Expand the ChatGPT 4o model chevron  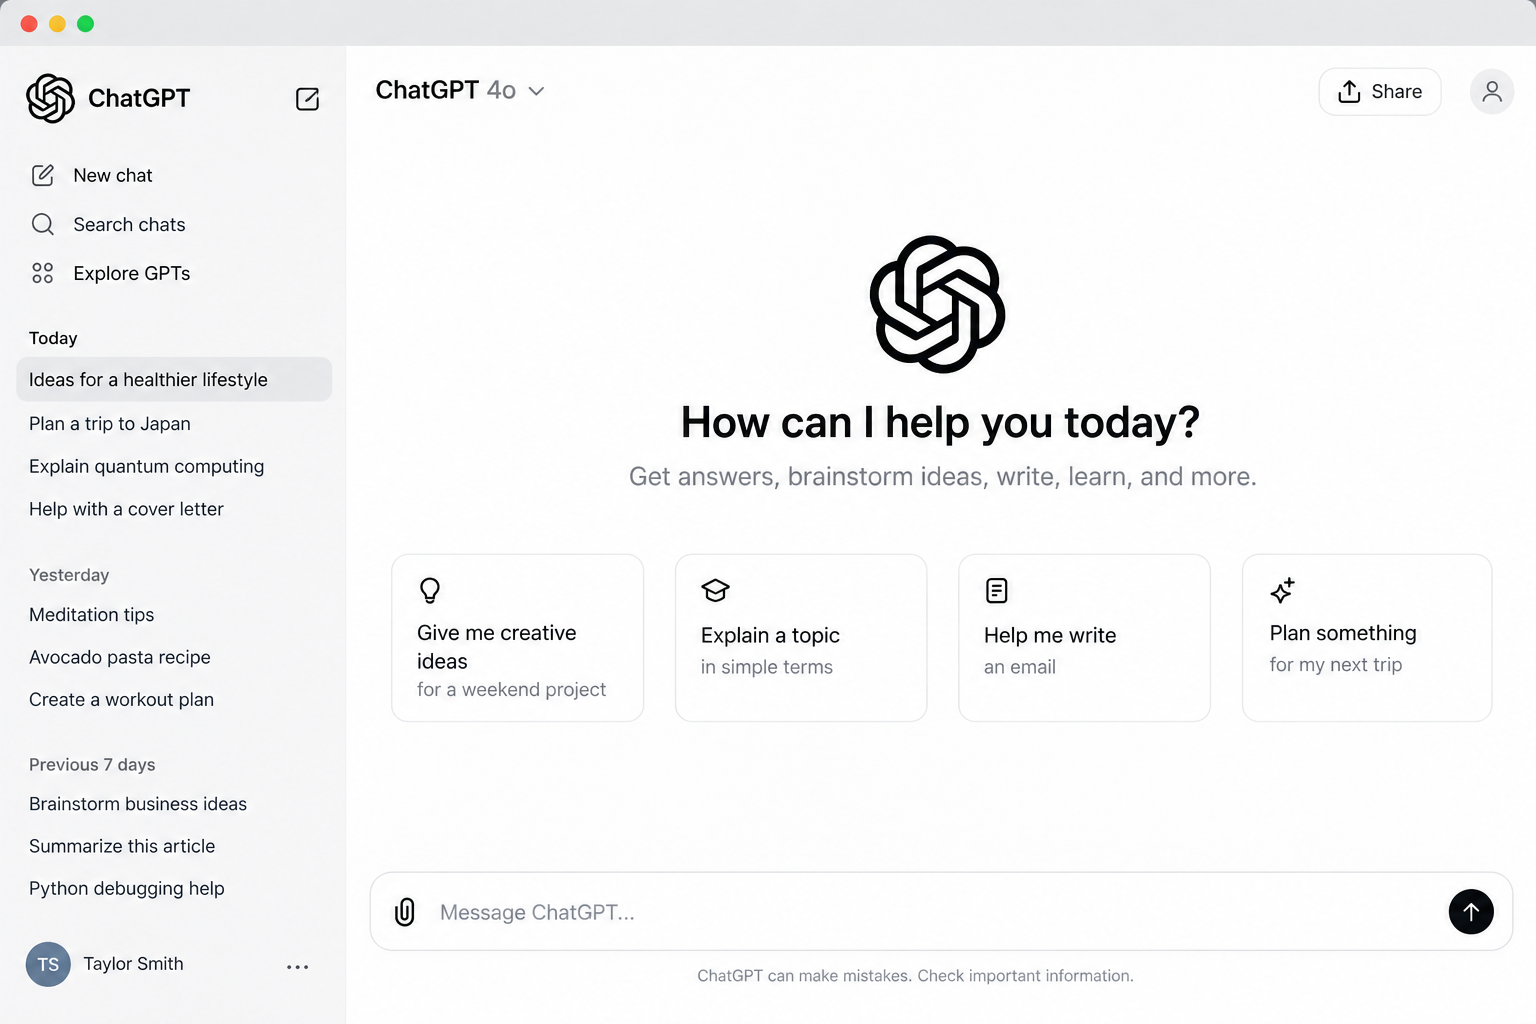click(537, 91)
